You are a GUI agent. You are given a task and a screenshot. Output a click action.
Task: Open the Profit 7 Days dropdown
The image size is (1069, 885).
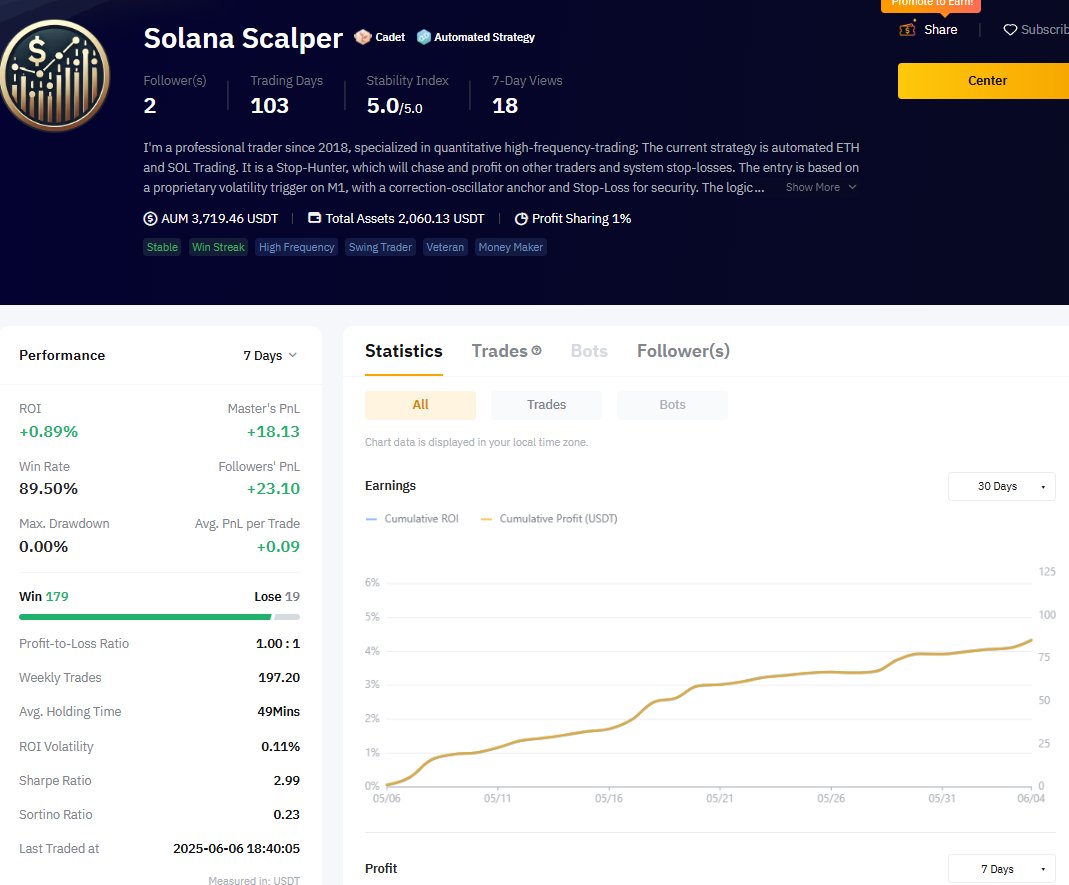pos(1002,869)
